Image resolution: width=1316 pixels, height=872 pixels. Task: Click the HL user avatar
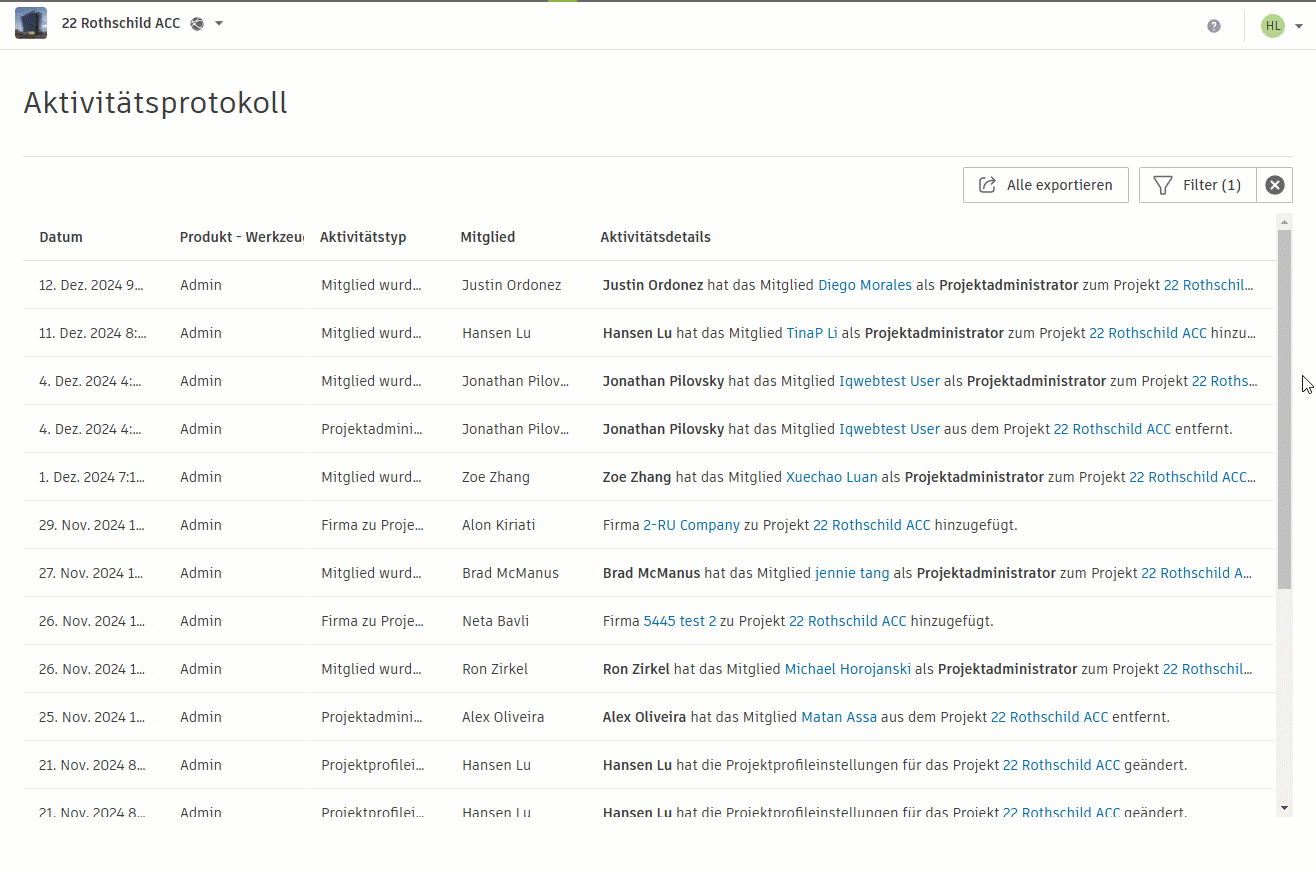click(1272, 26)
